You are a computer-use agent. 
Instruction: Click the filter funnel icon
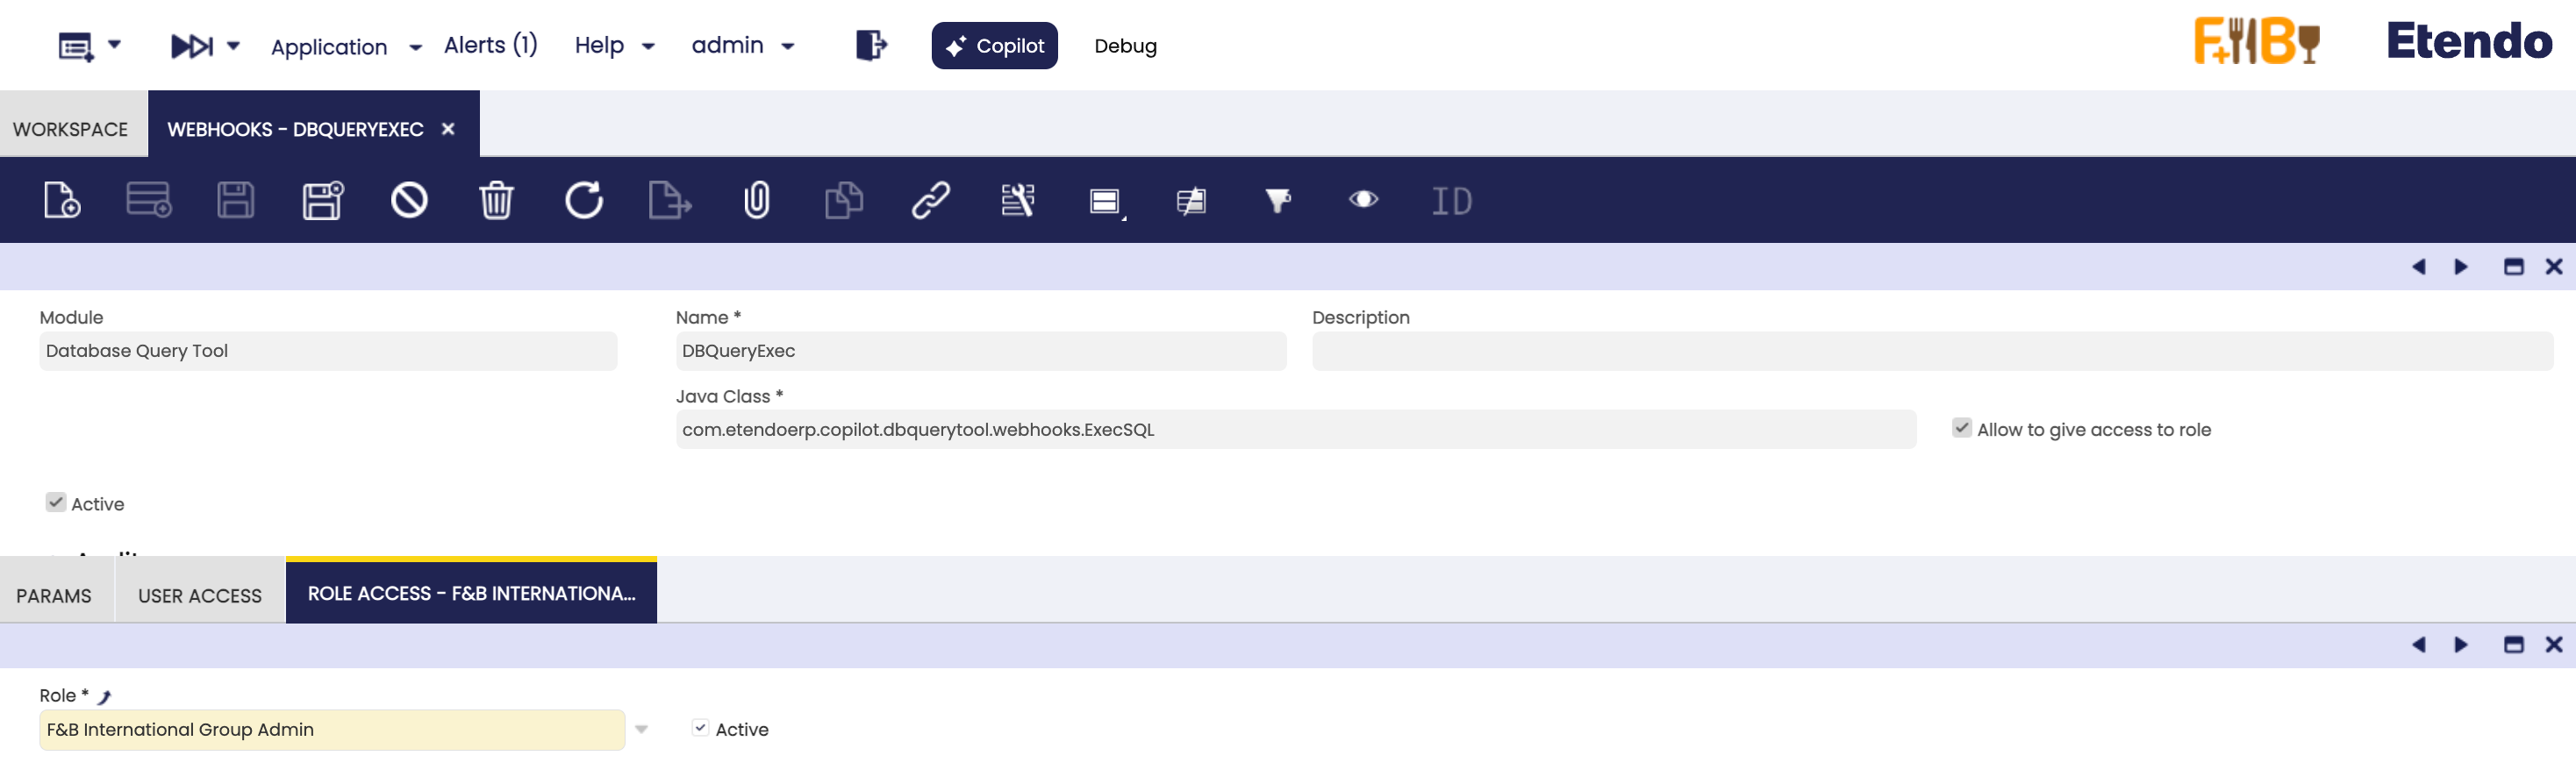pos(1278,201)
